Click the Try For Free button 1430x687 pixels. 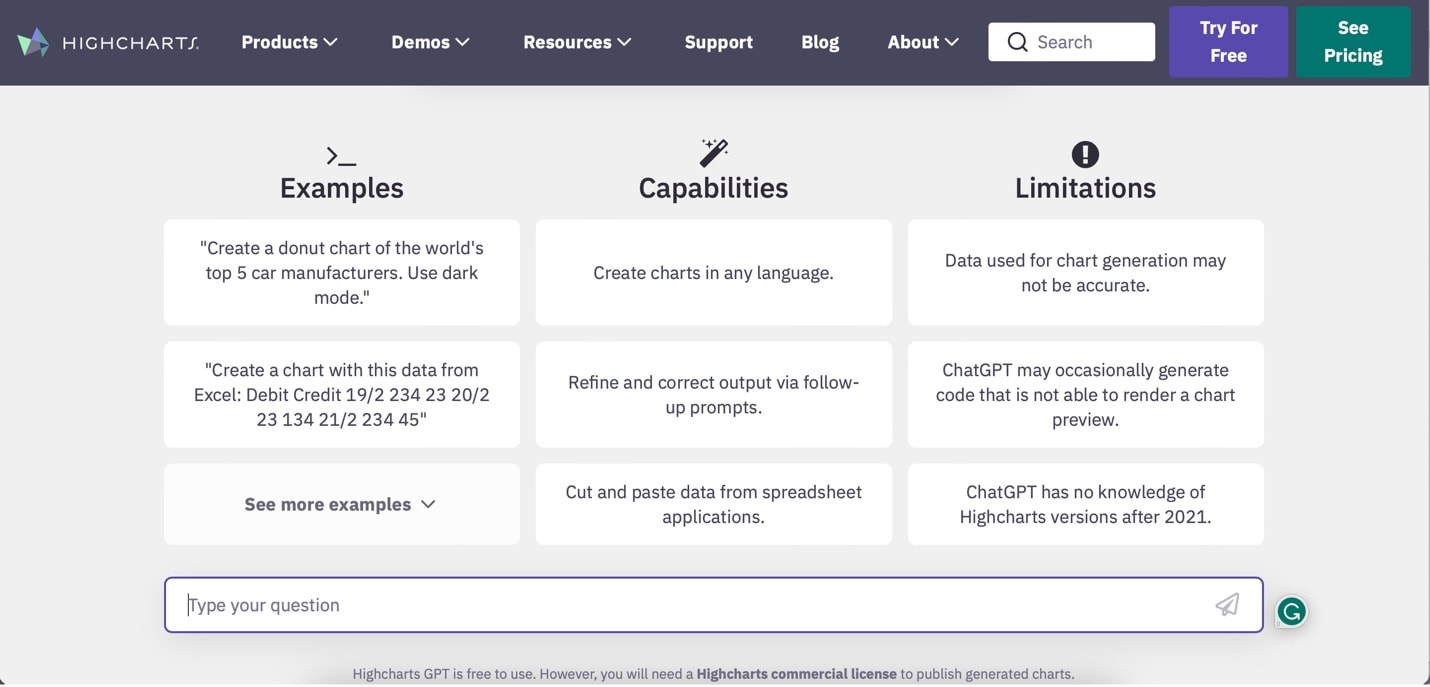[x=1228, y=42]
